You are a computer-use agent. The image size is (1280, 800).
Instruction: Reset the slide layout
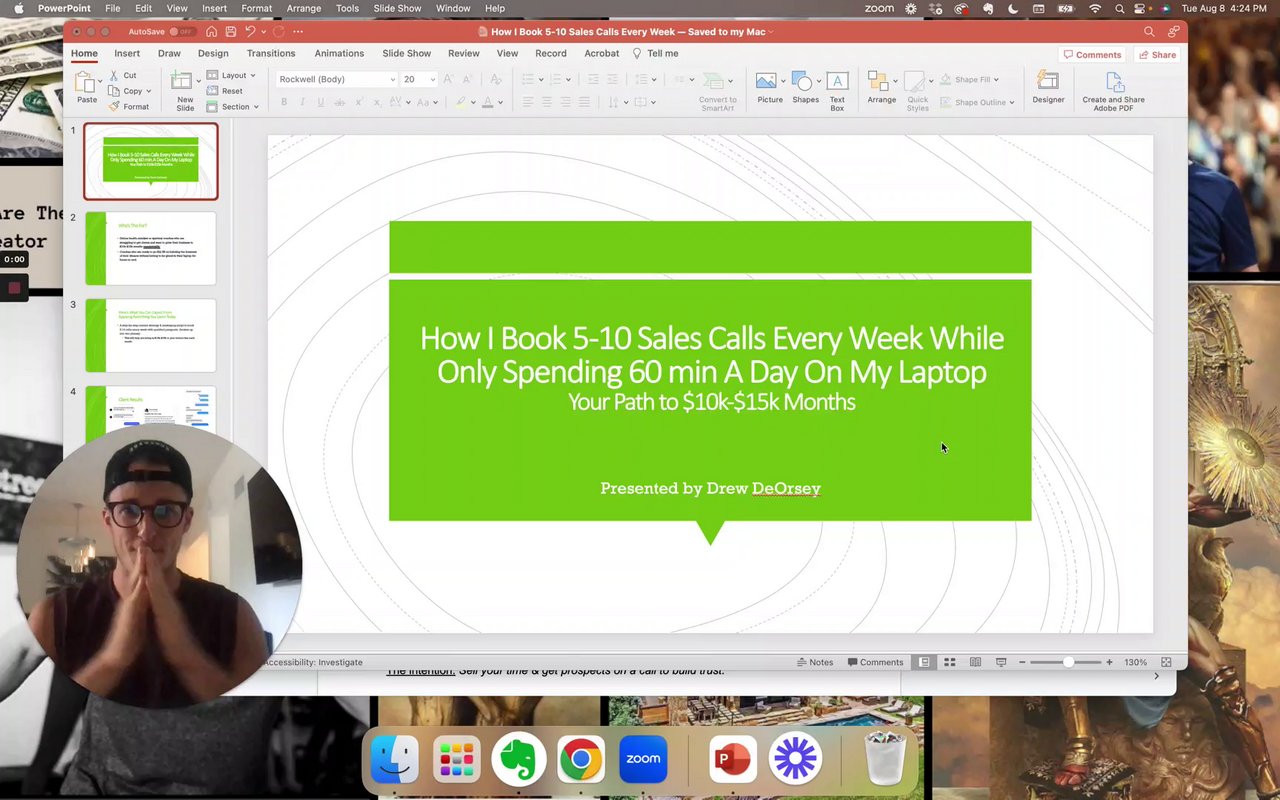[225, 91]
